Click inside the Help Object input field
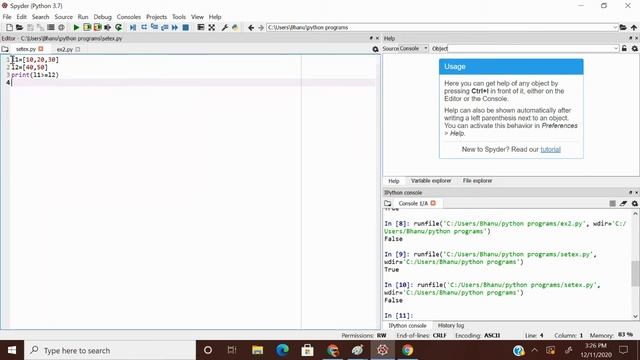Screen dimensions: 640x360 [x=530, y=49]
